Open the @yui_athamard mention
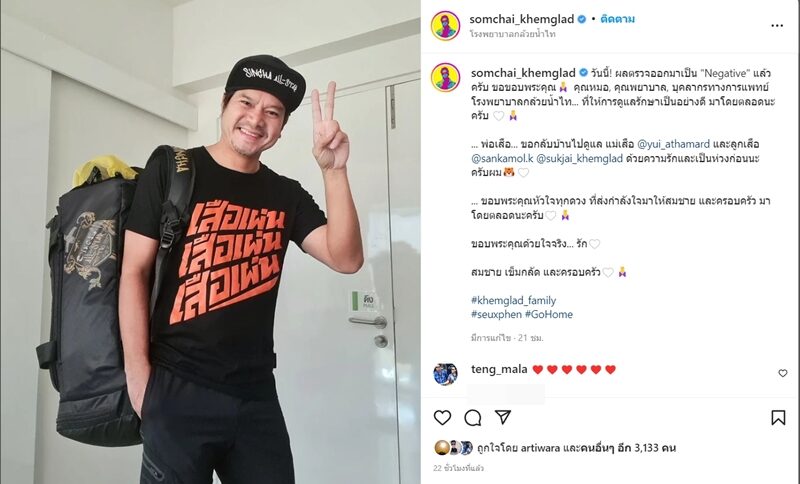800x484 pixels. (673, 144)
